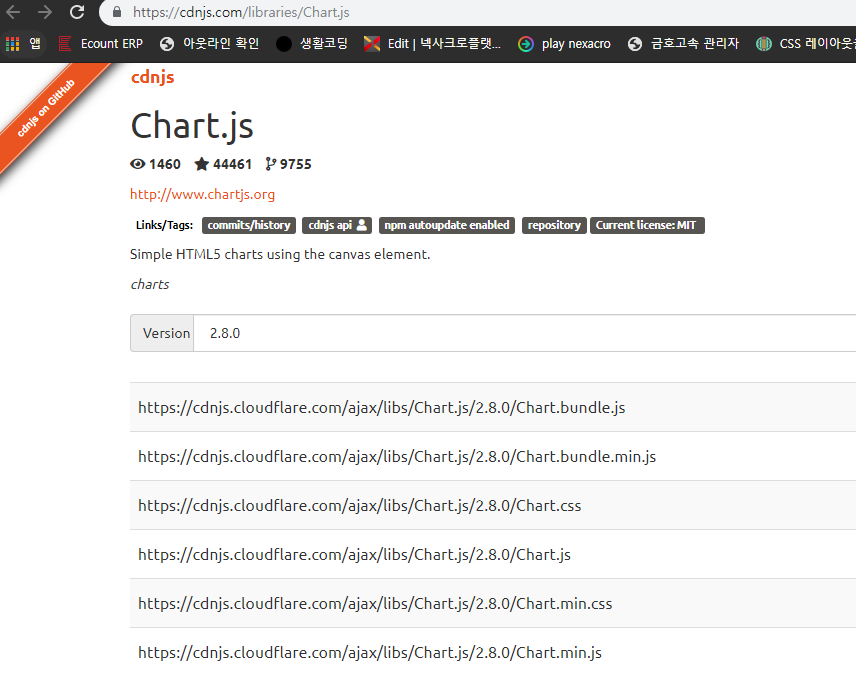Click the Current license: MIT tag
The height and width of the screenshot is (681, 856).
[647, 226]
